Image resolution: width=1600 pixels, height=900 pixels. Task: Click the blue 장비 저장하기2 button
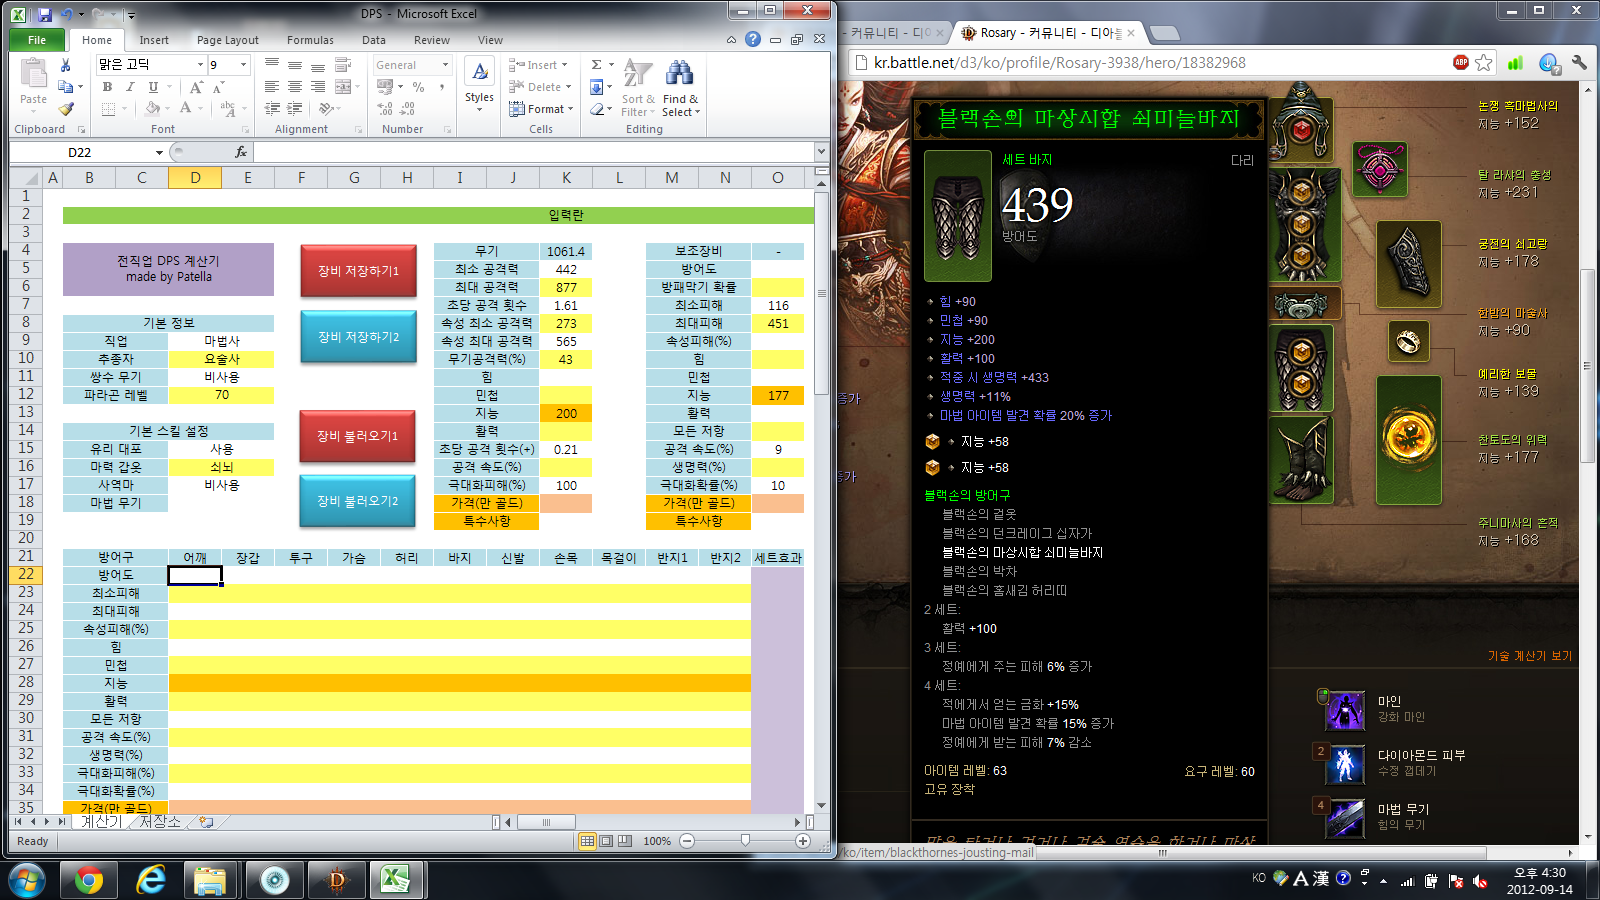point(358,337)
